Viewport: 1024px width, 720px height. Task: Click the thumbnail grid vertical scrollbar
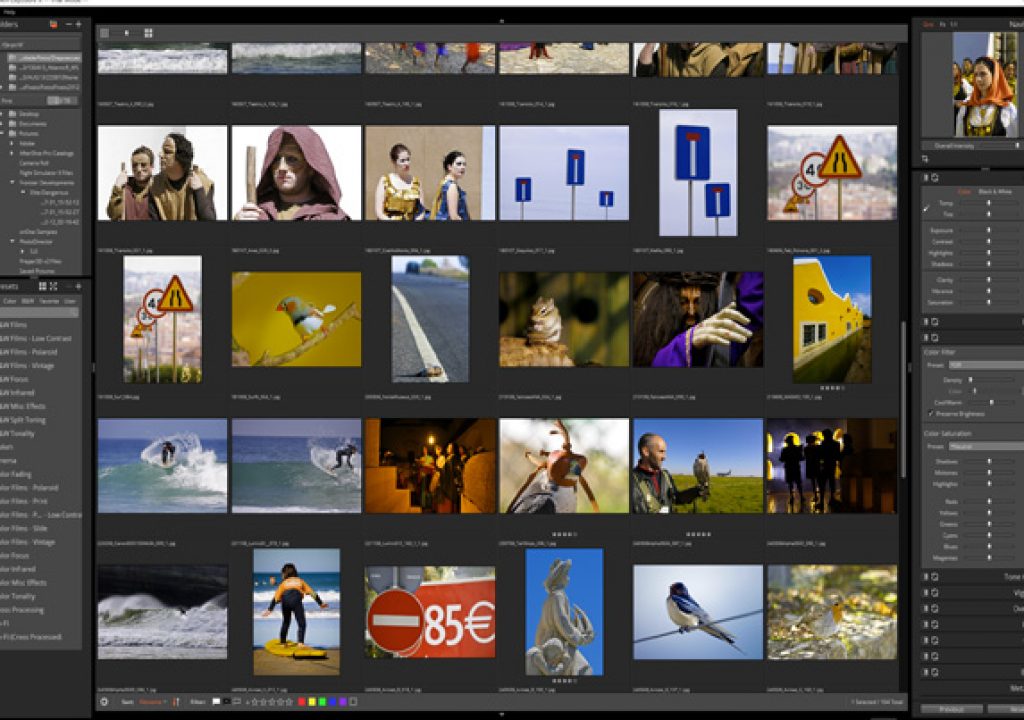(903, 399)
